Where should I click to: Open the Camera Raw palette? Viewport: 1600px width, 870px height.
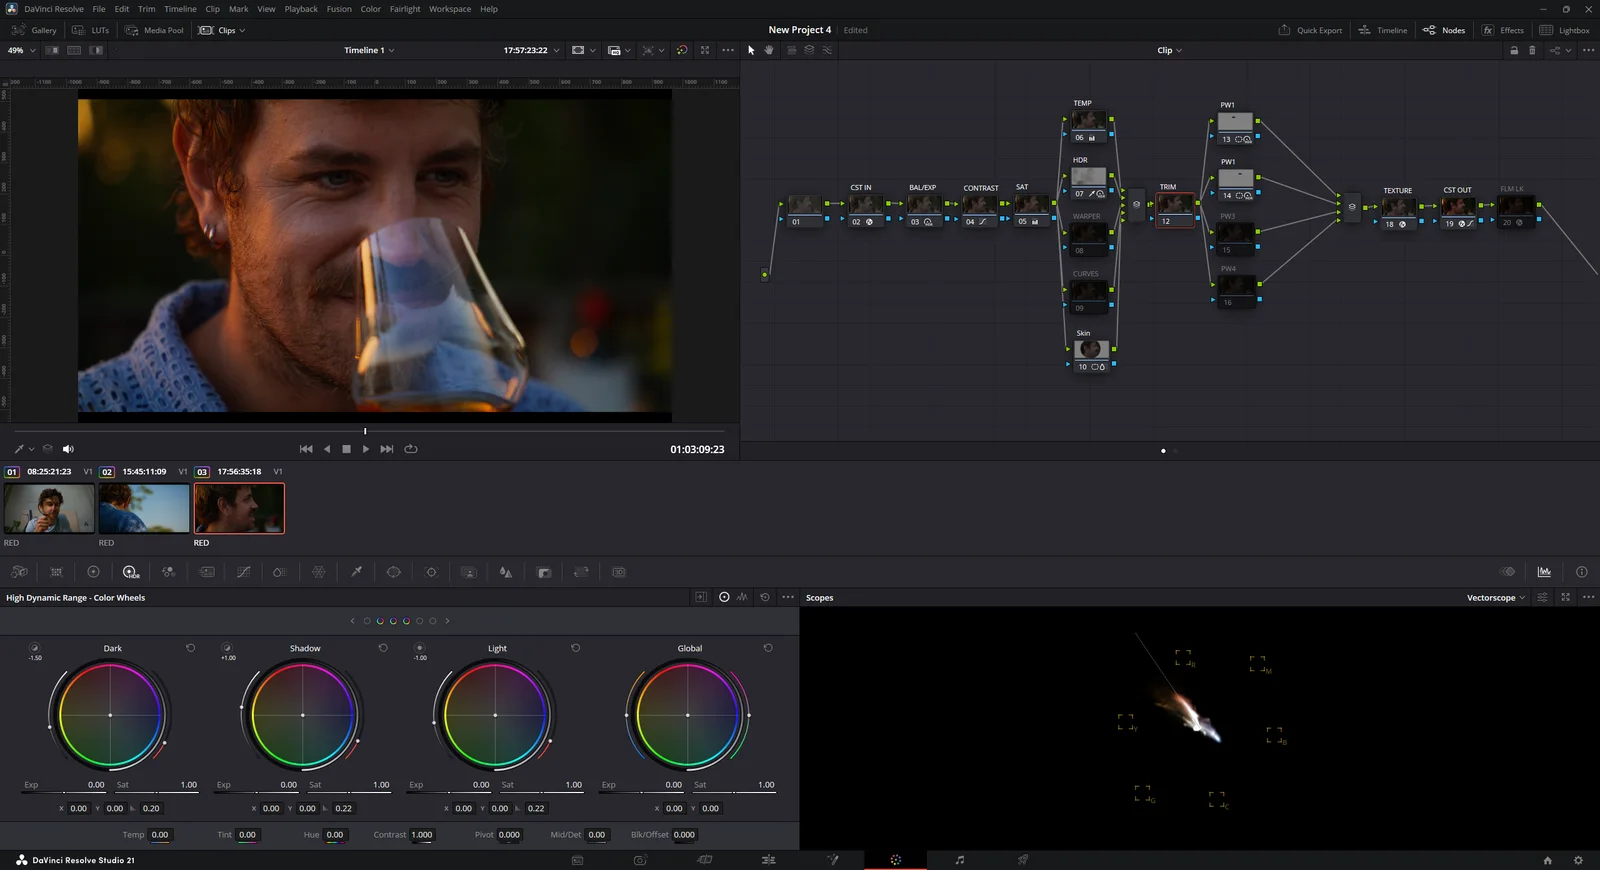click(19, 572)
